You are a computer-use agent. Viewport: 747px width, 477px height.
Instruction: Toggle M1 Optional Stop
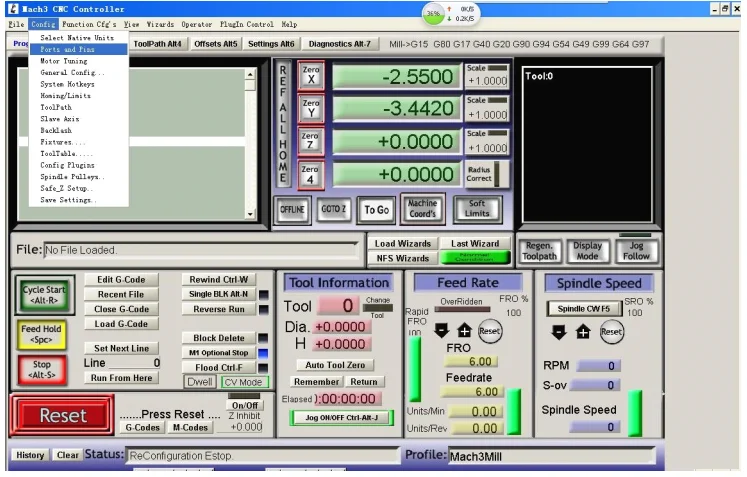click(219, 353)
